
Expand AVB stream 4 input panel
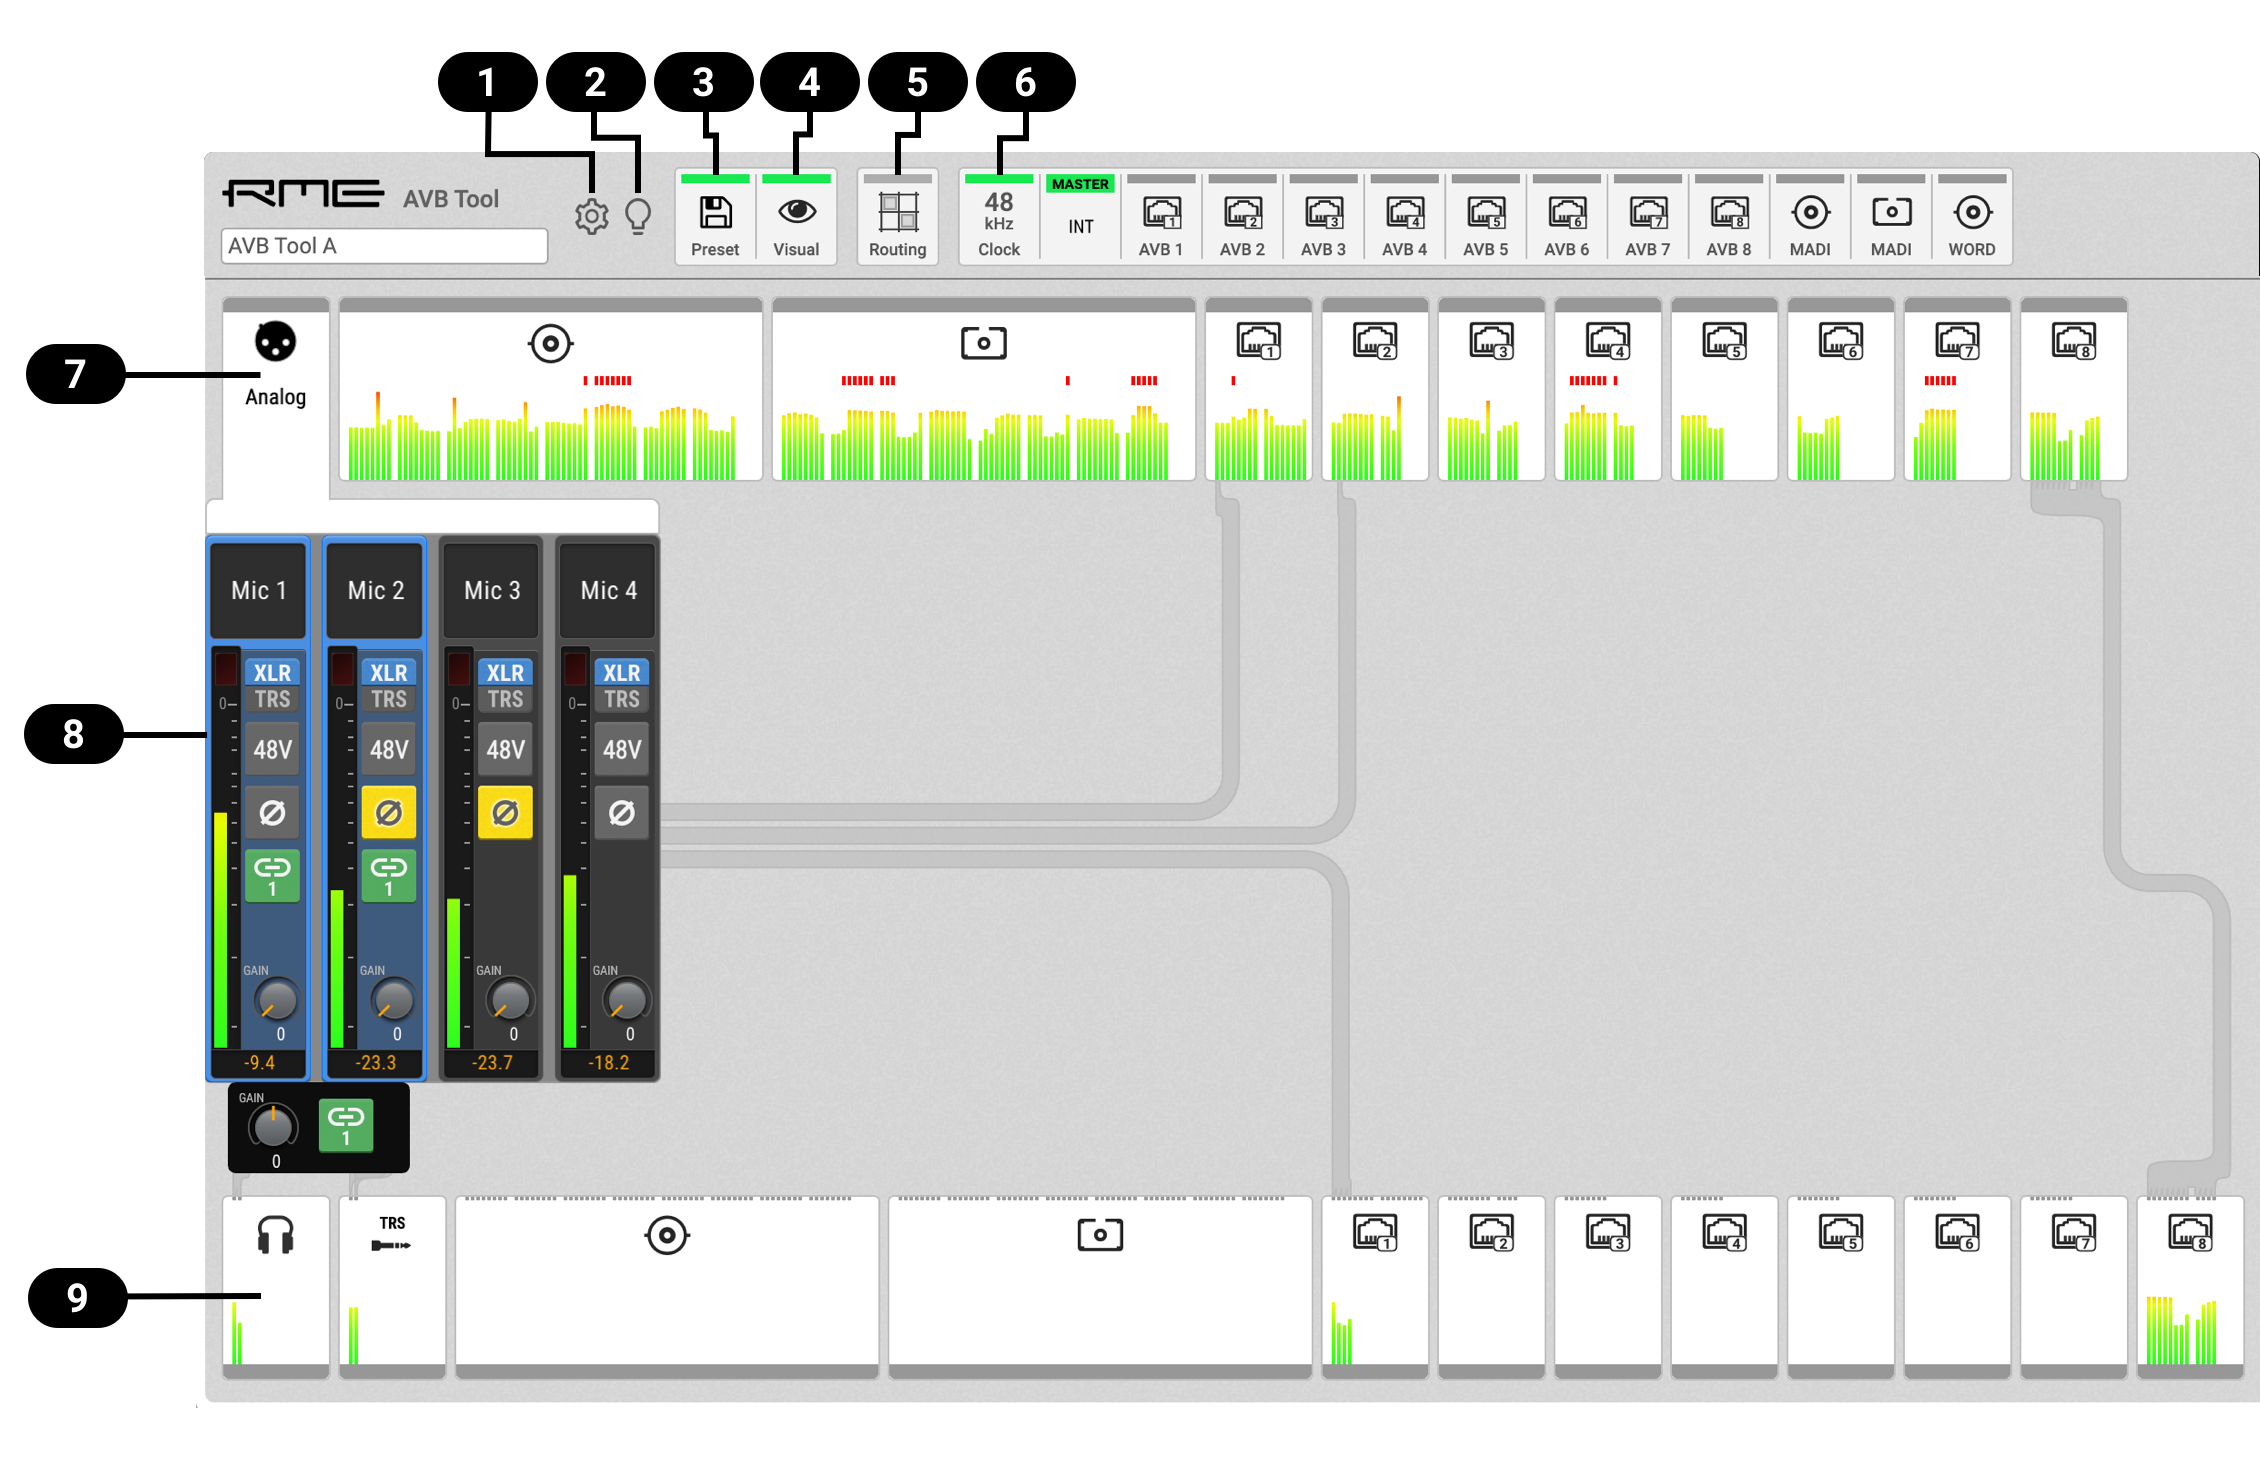pyautogui.click(x=1608, y=389)
